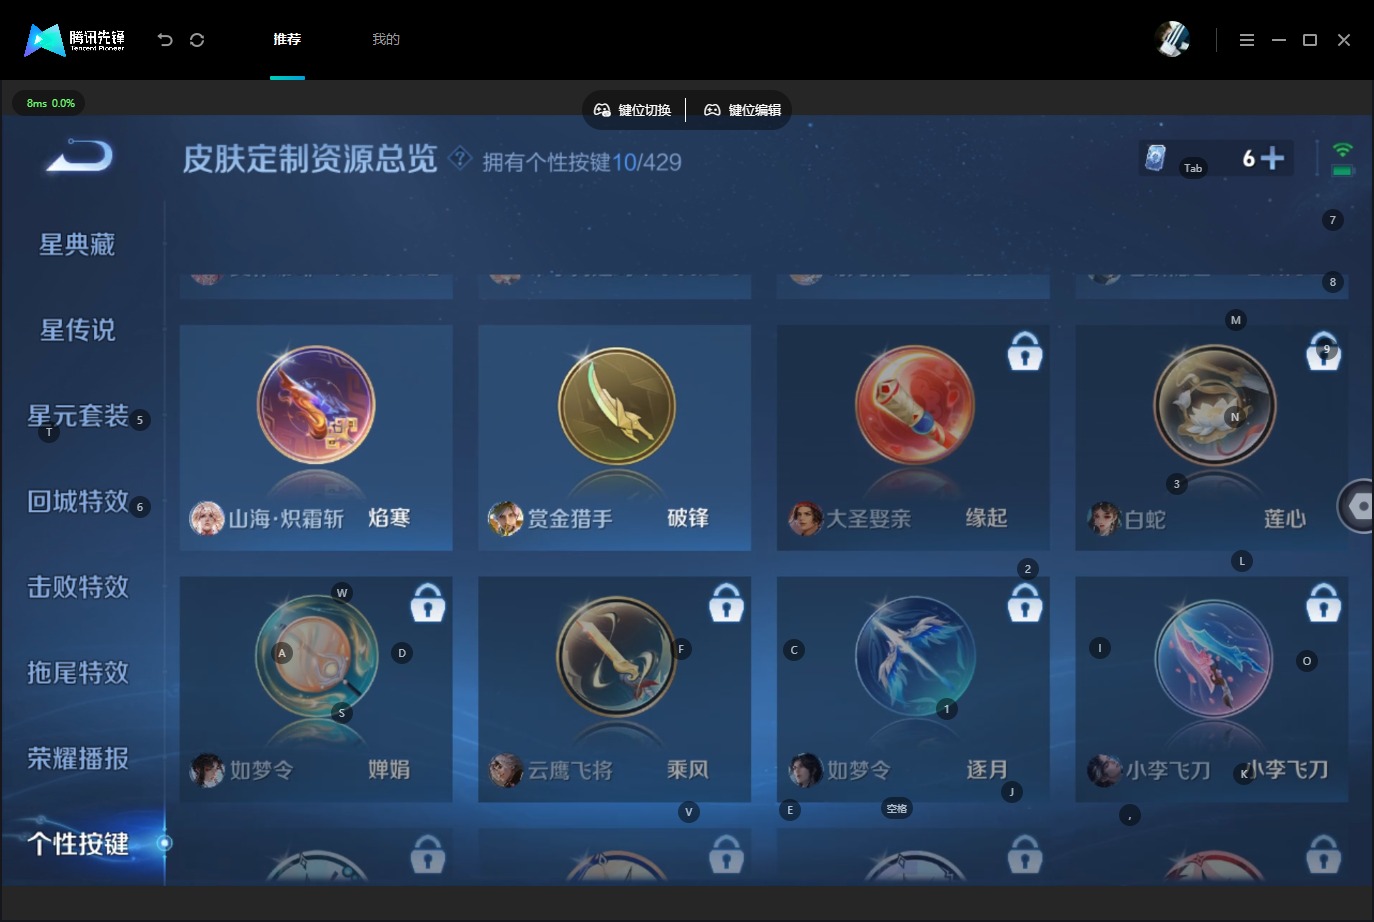Click the 键位编辑 button
This screenshot has height=922, width=1374.
[742, 110]
